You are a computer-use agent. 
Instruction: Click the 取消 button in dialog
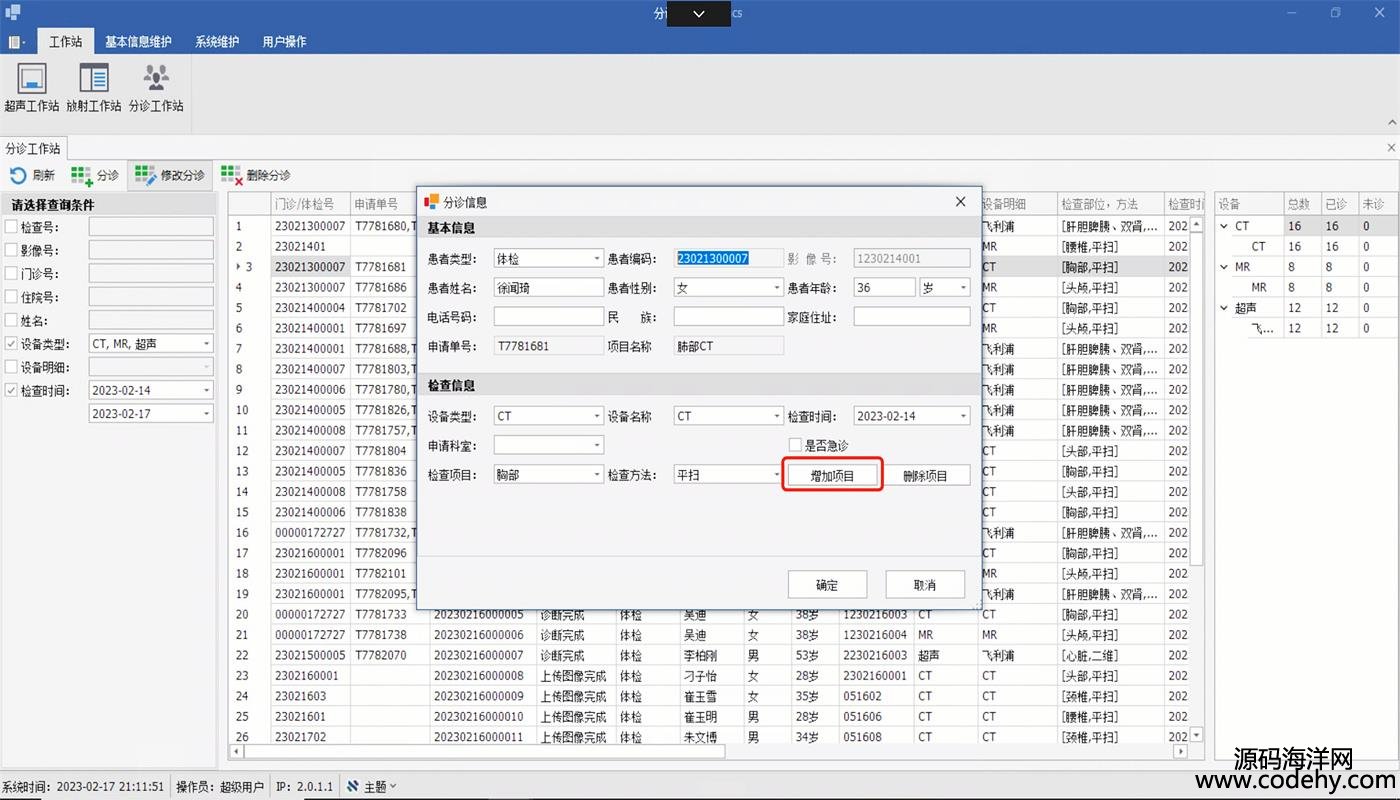tap(924, 585)
